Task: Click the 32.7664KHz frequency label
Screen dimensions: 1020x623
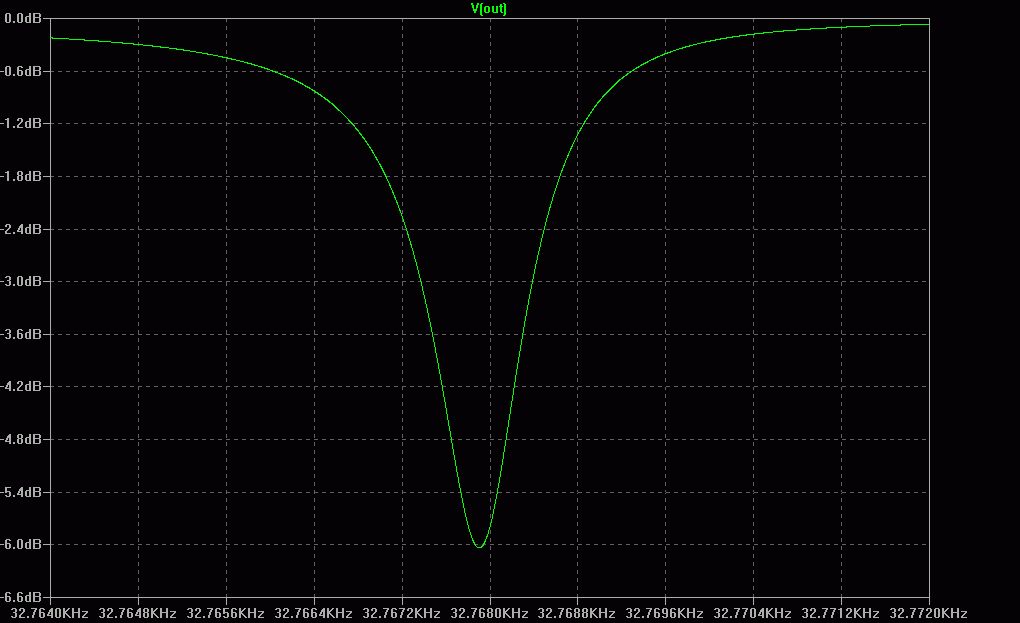Action: pos(313,613)
